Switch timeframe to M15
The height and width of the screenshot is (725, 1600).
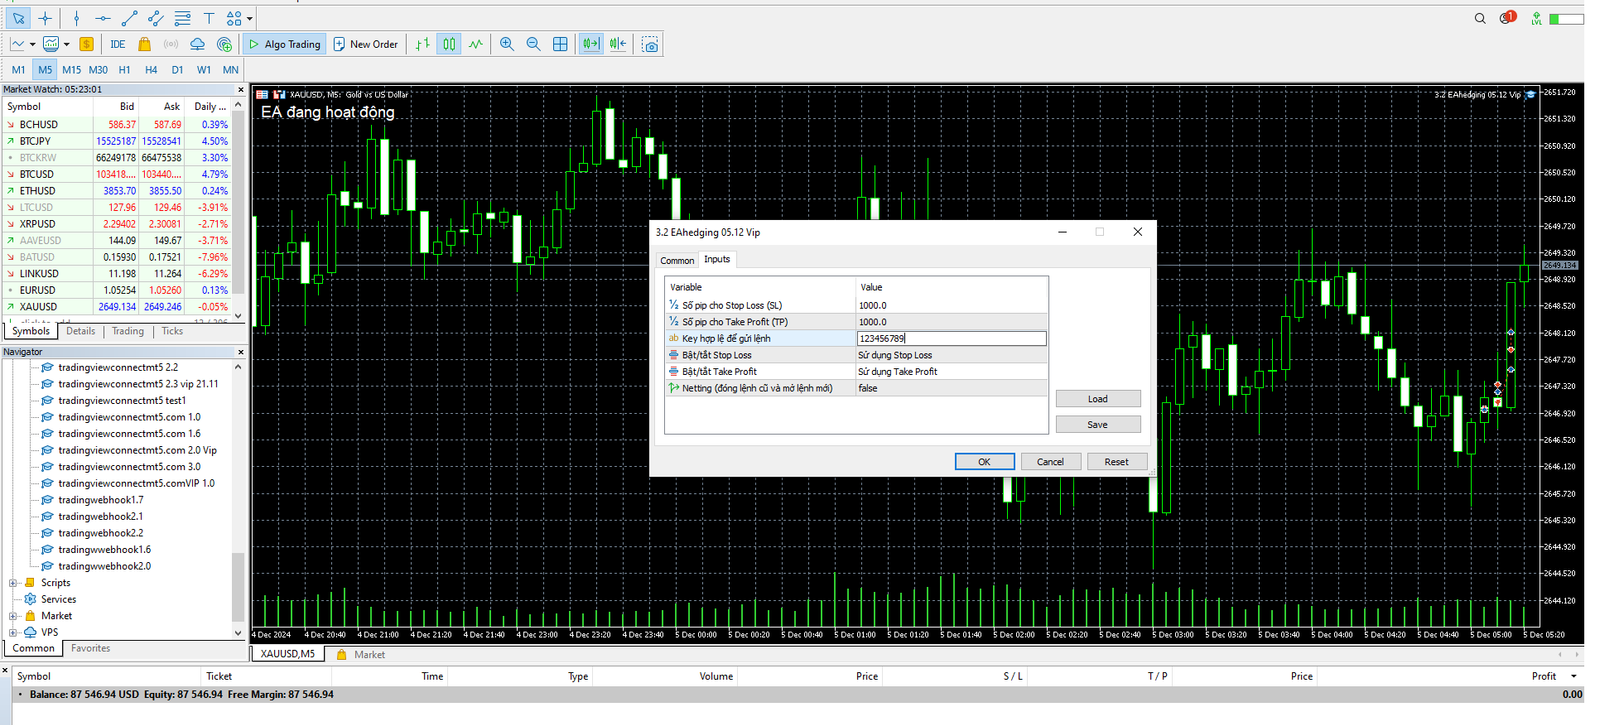pyautogui.click(x=71, y=70)
